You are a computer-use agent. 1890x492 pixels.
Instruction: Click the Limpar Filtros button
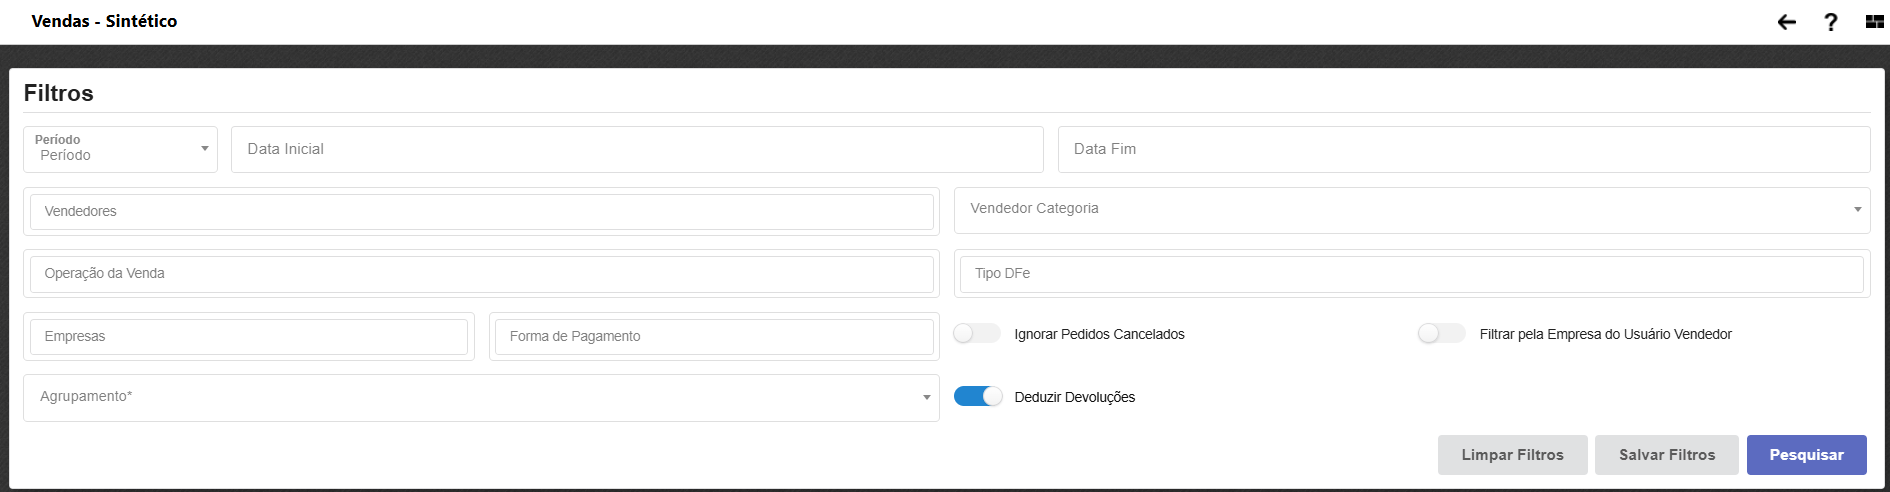[x=1512, y=455]
